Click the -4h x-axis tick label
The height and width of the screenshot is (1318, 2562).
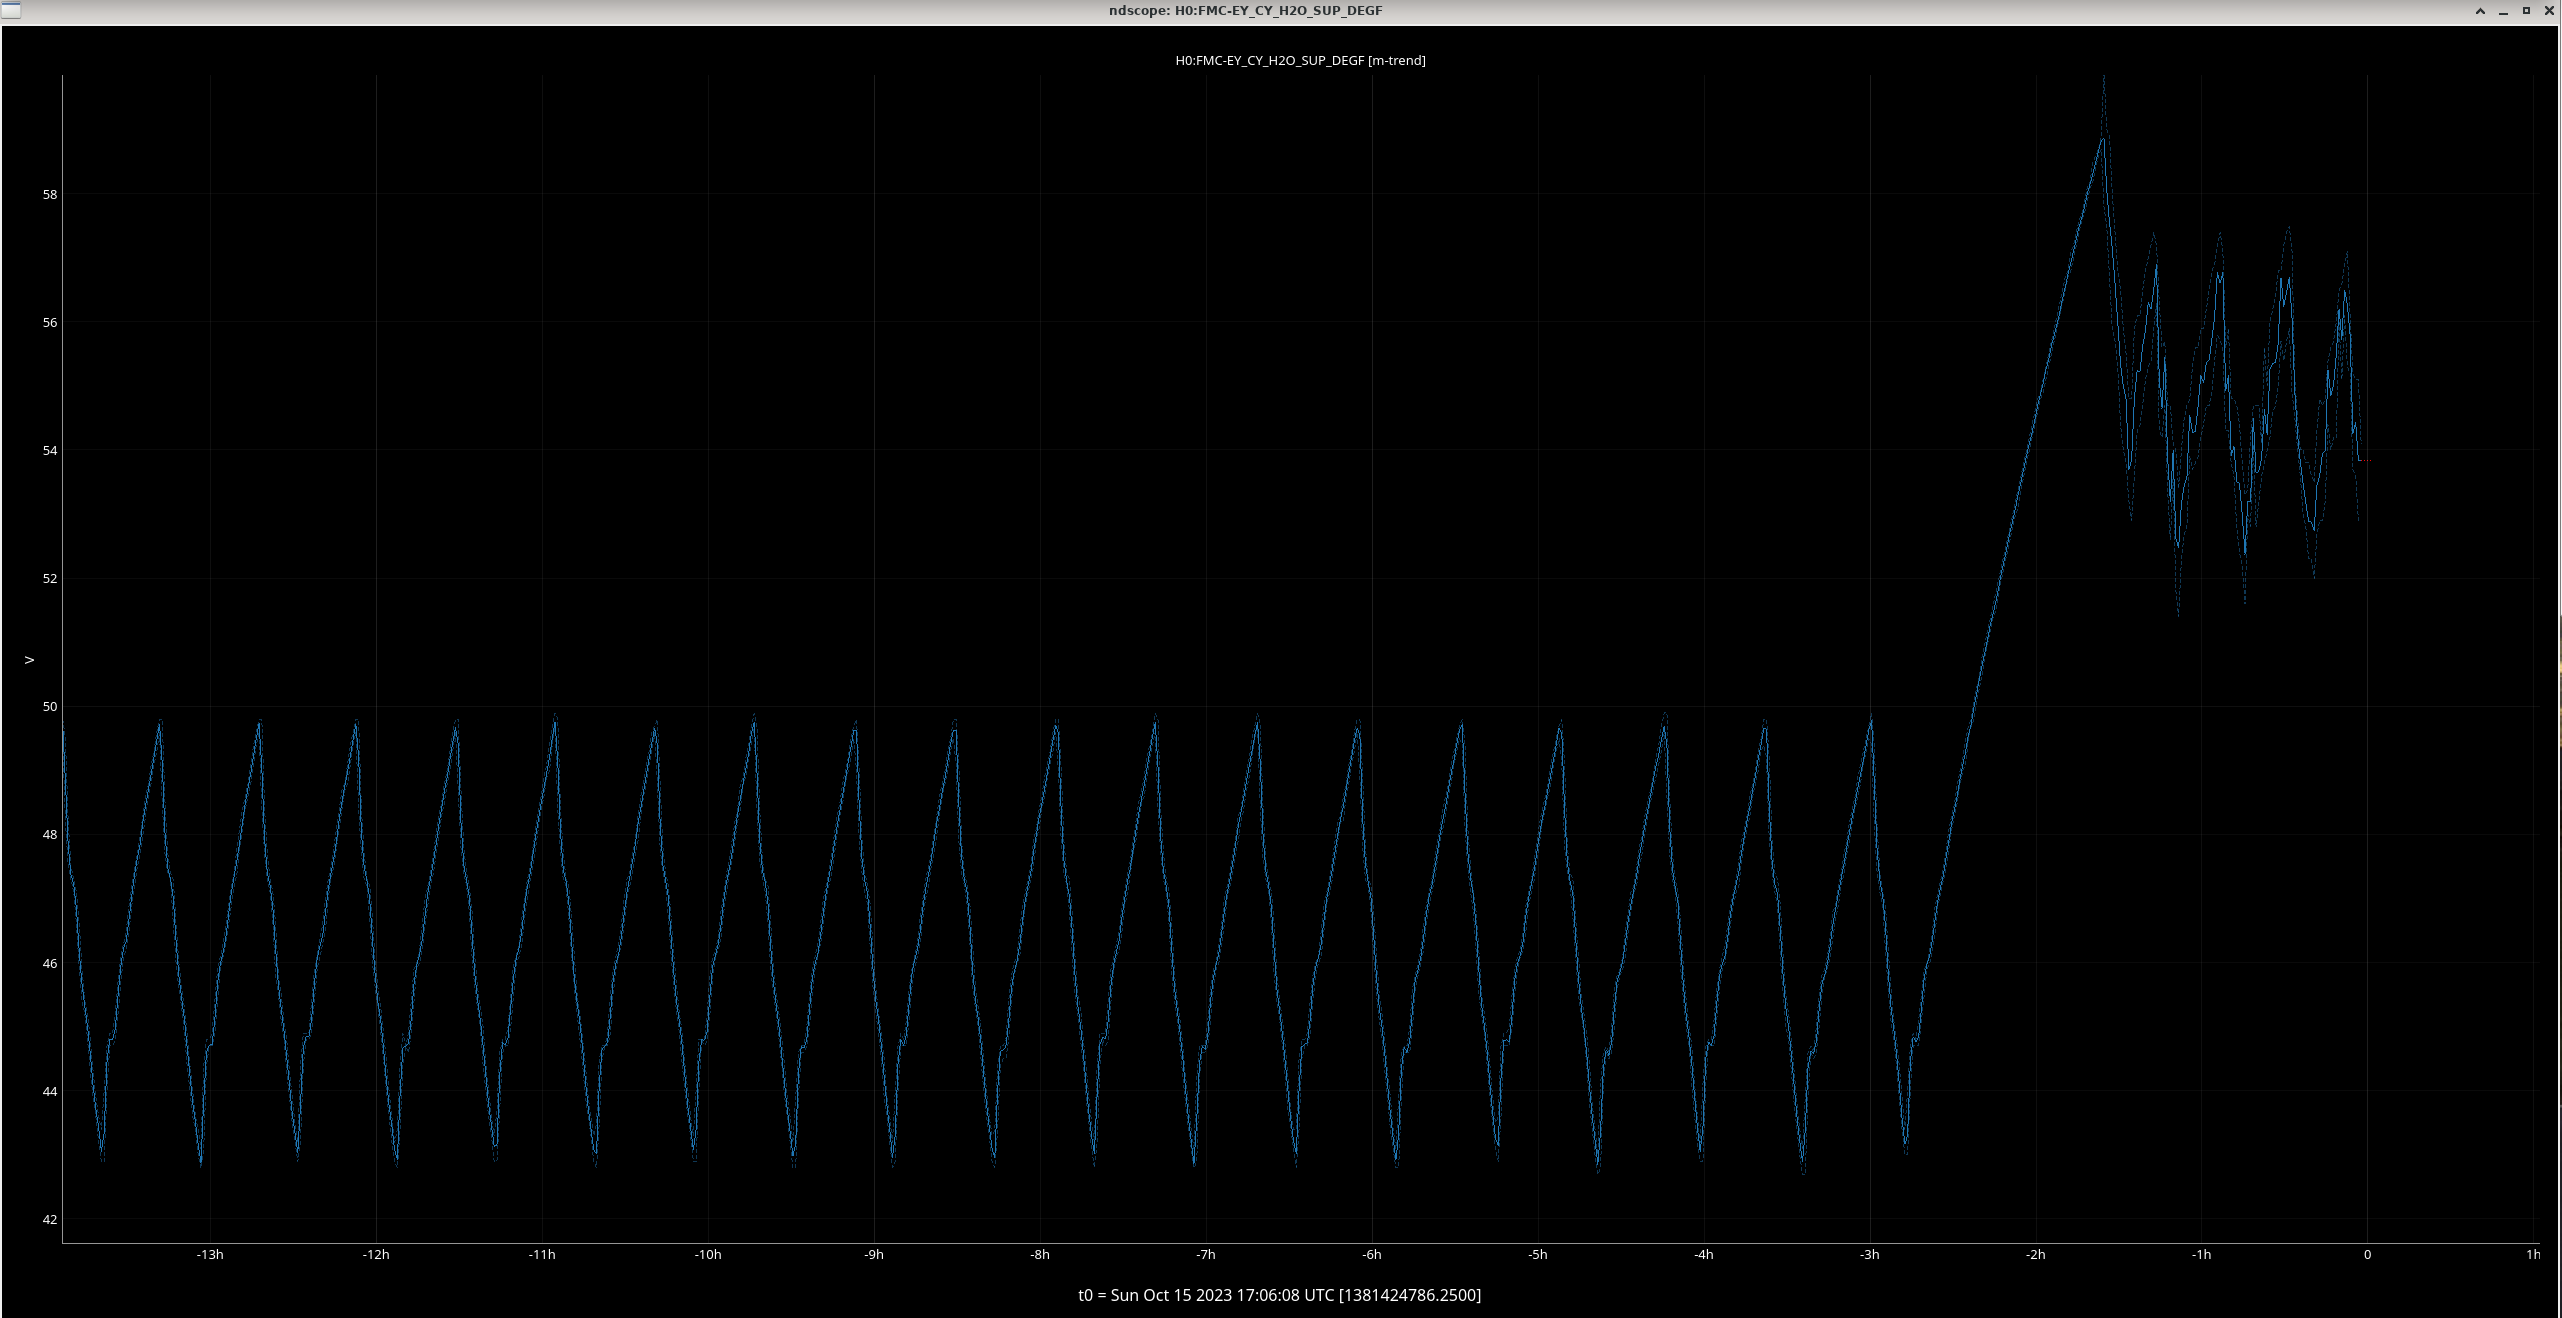[1704, 1255]
